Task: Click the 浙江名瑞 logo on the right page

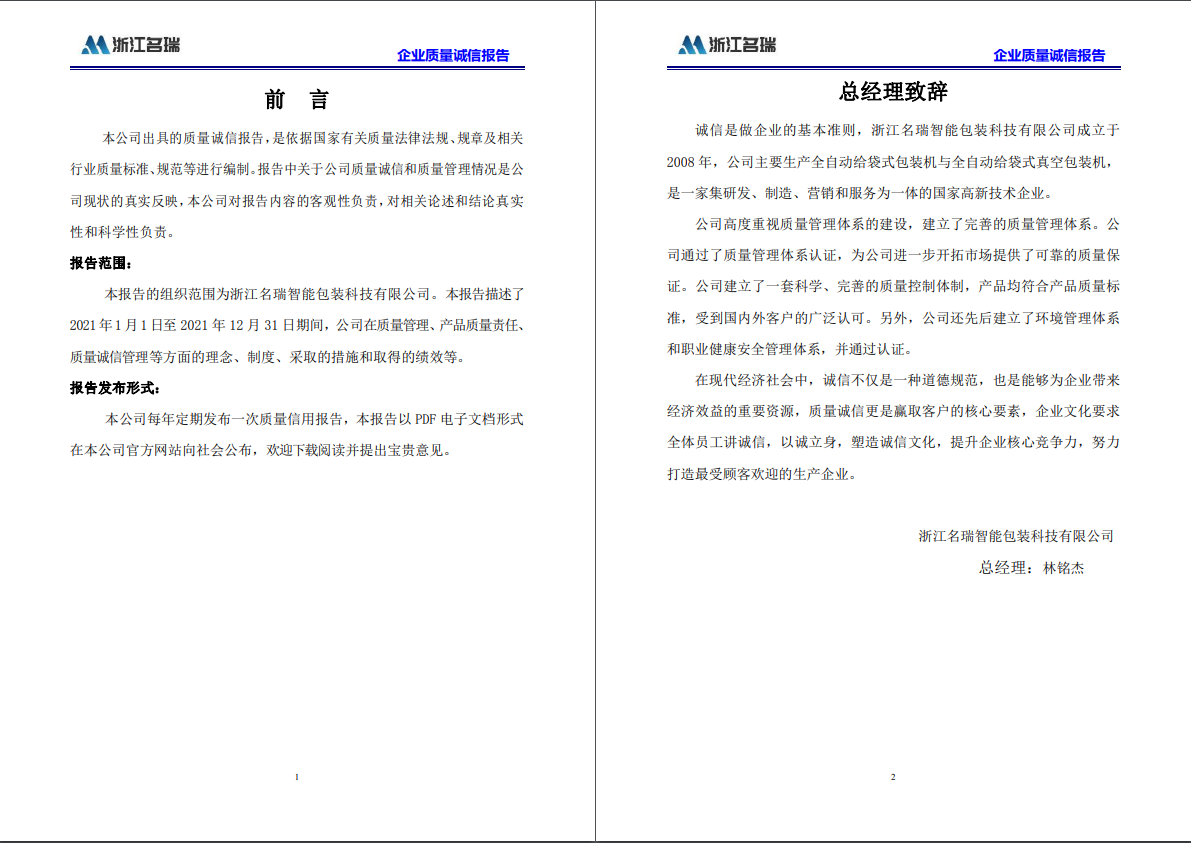Action: (727, 45)
